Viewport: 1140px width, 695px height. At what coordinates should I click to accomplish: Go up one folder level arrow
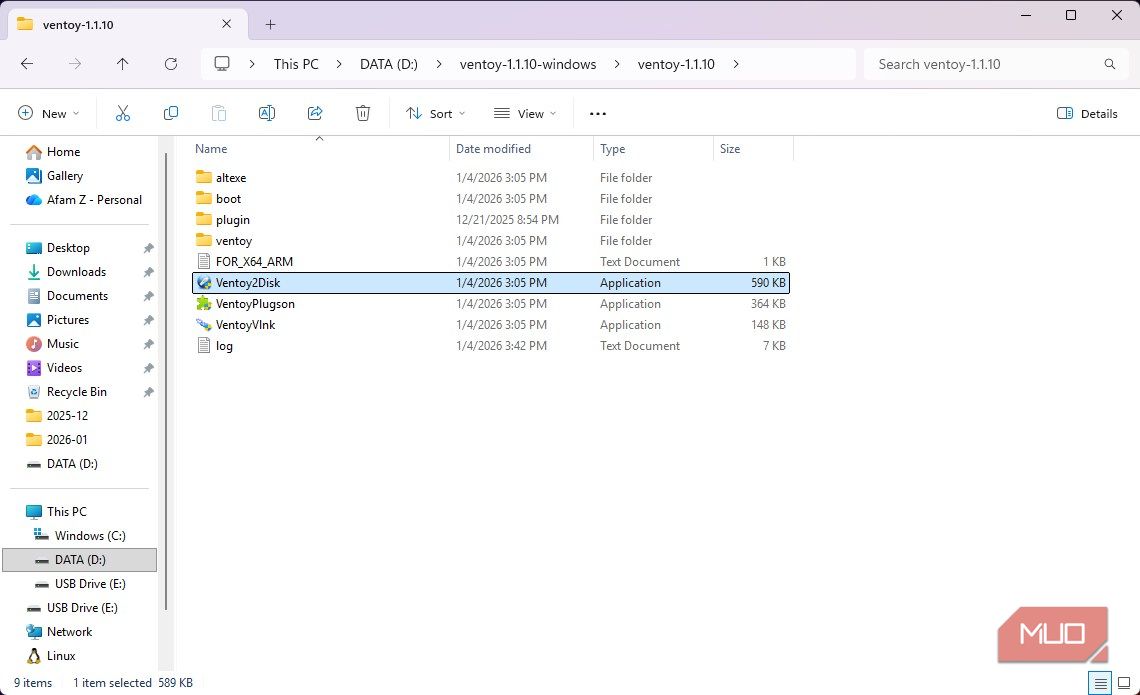pyautogui.click(x=122, y=64)
